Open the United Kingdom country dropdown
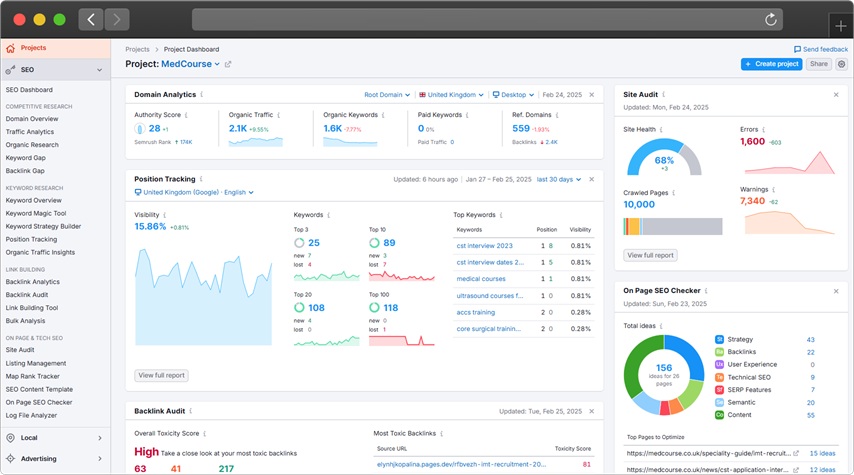The width and height of the screenshot is (854, 475). point(451,95)
